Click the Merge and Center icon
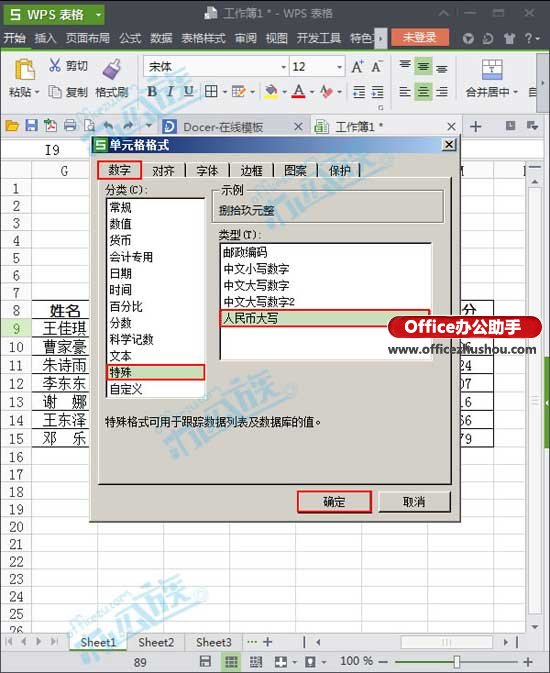550x673 pixels. [492, 69]
